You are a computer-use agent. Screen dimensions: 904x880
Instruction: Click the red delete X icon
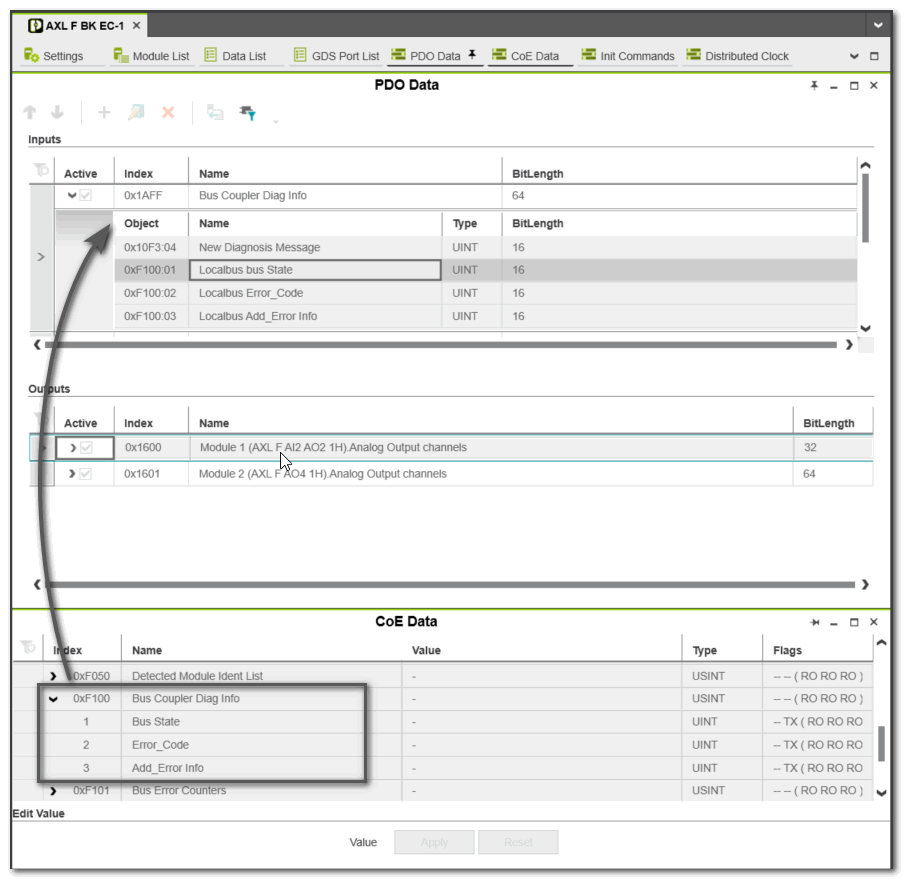pos(168,113)
